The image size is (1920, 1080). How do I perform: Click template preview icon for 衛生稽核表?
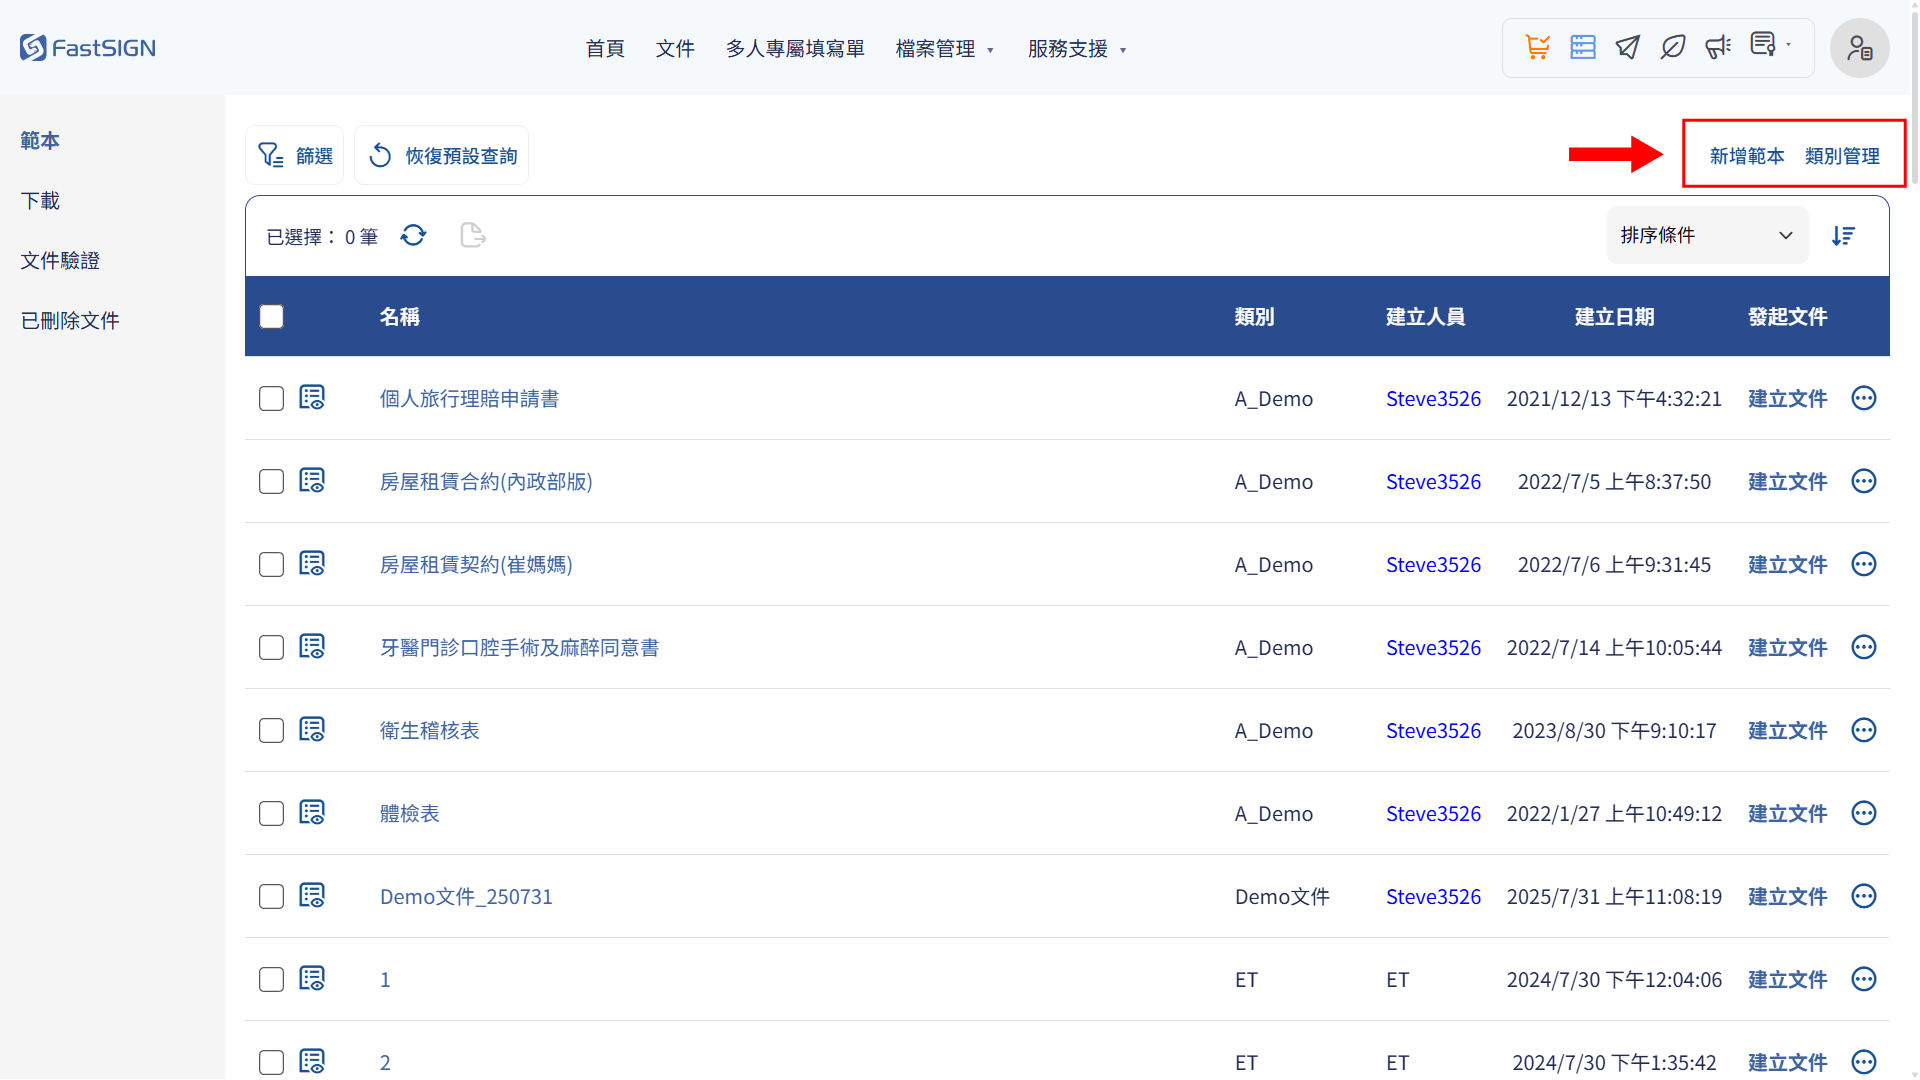click(x=312, y=730)
